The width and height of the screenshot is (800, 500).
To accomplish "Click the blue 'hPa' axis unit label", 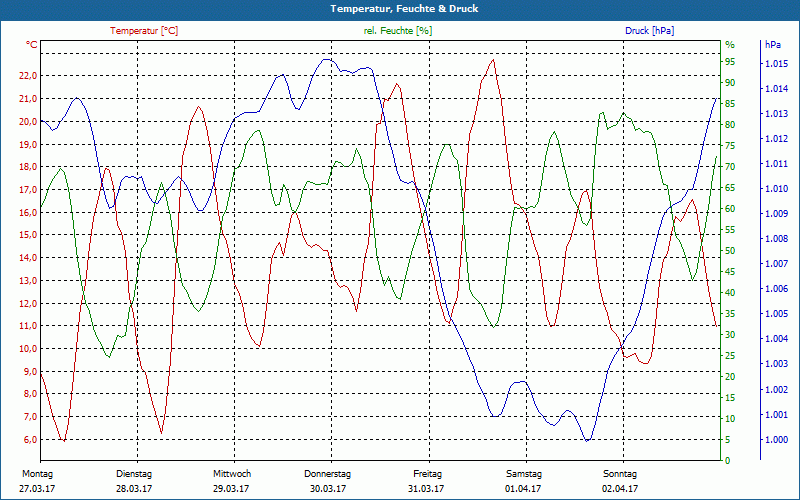I will [x=773, y=45].
